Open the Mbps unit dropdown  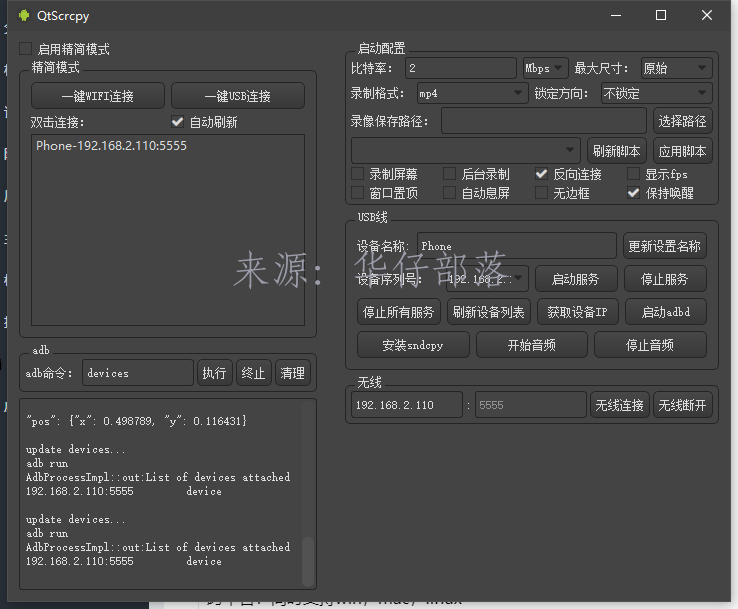(545, 68)
